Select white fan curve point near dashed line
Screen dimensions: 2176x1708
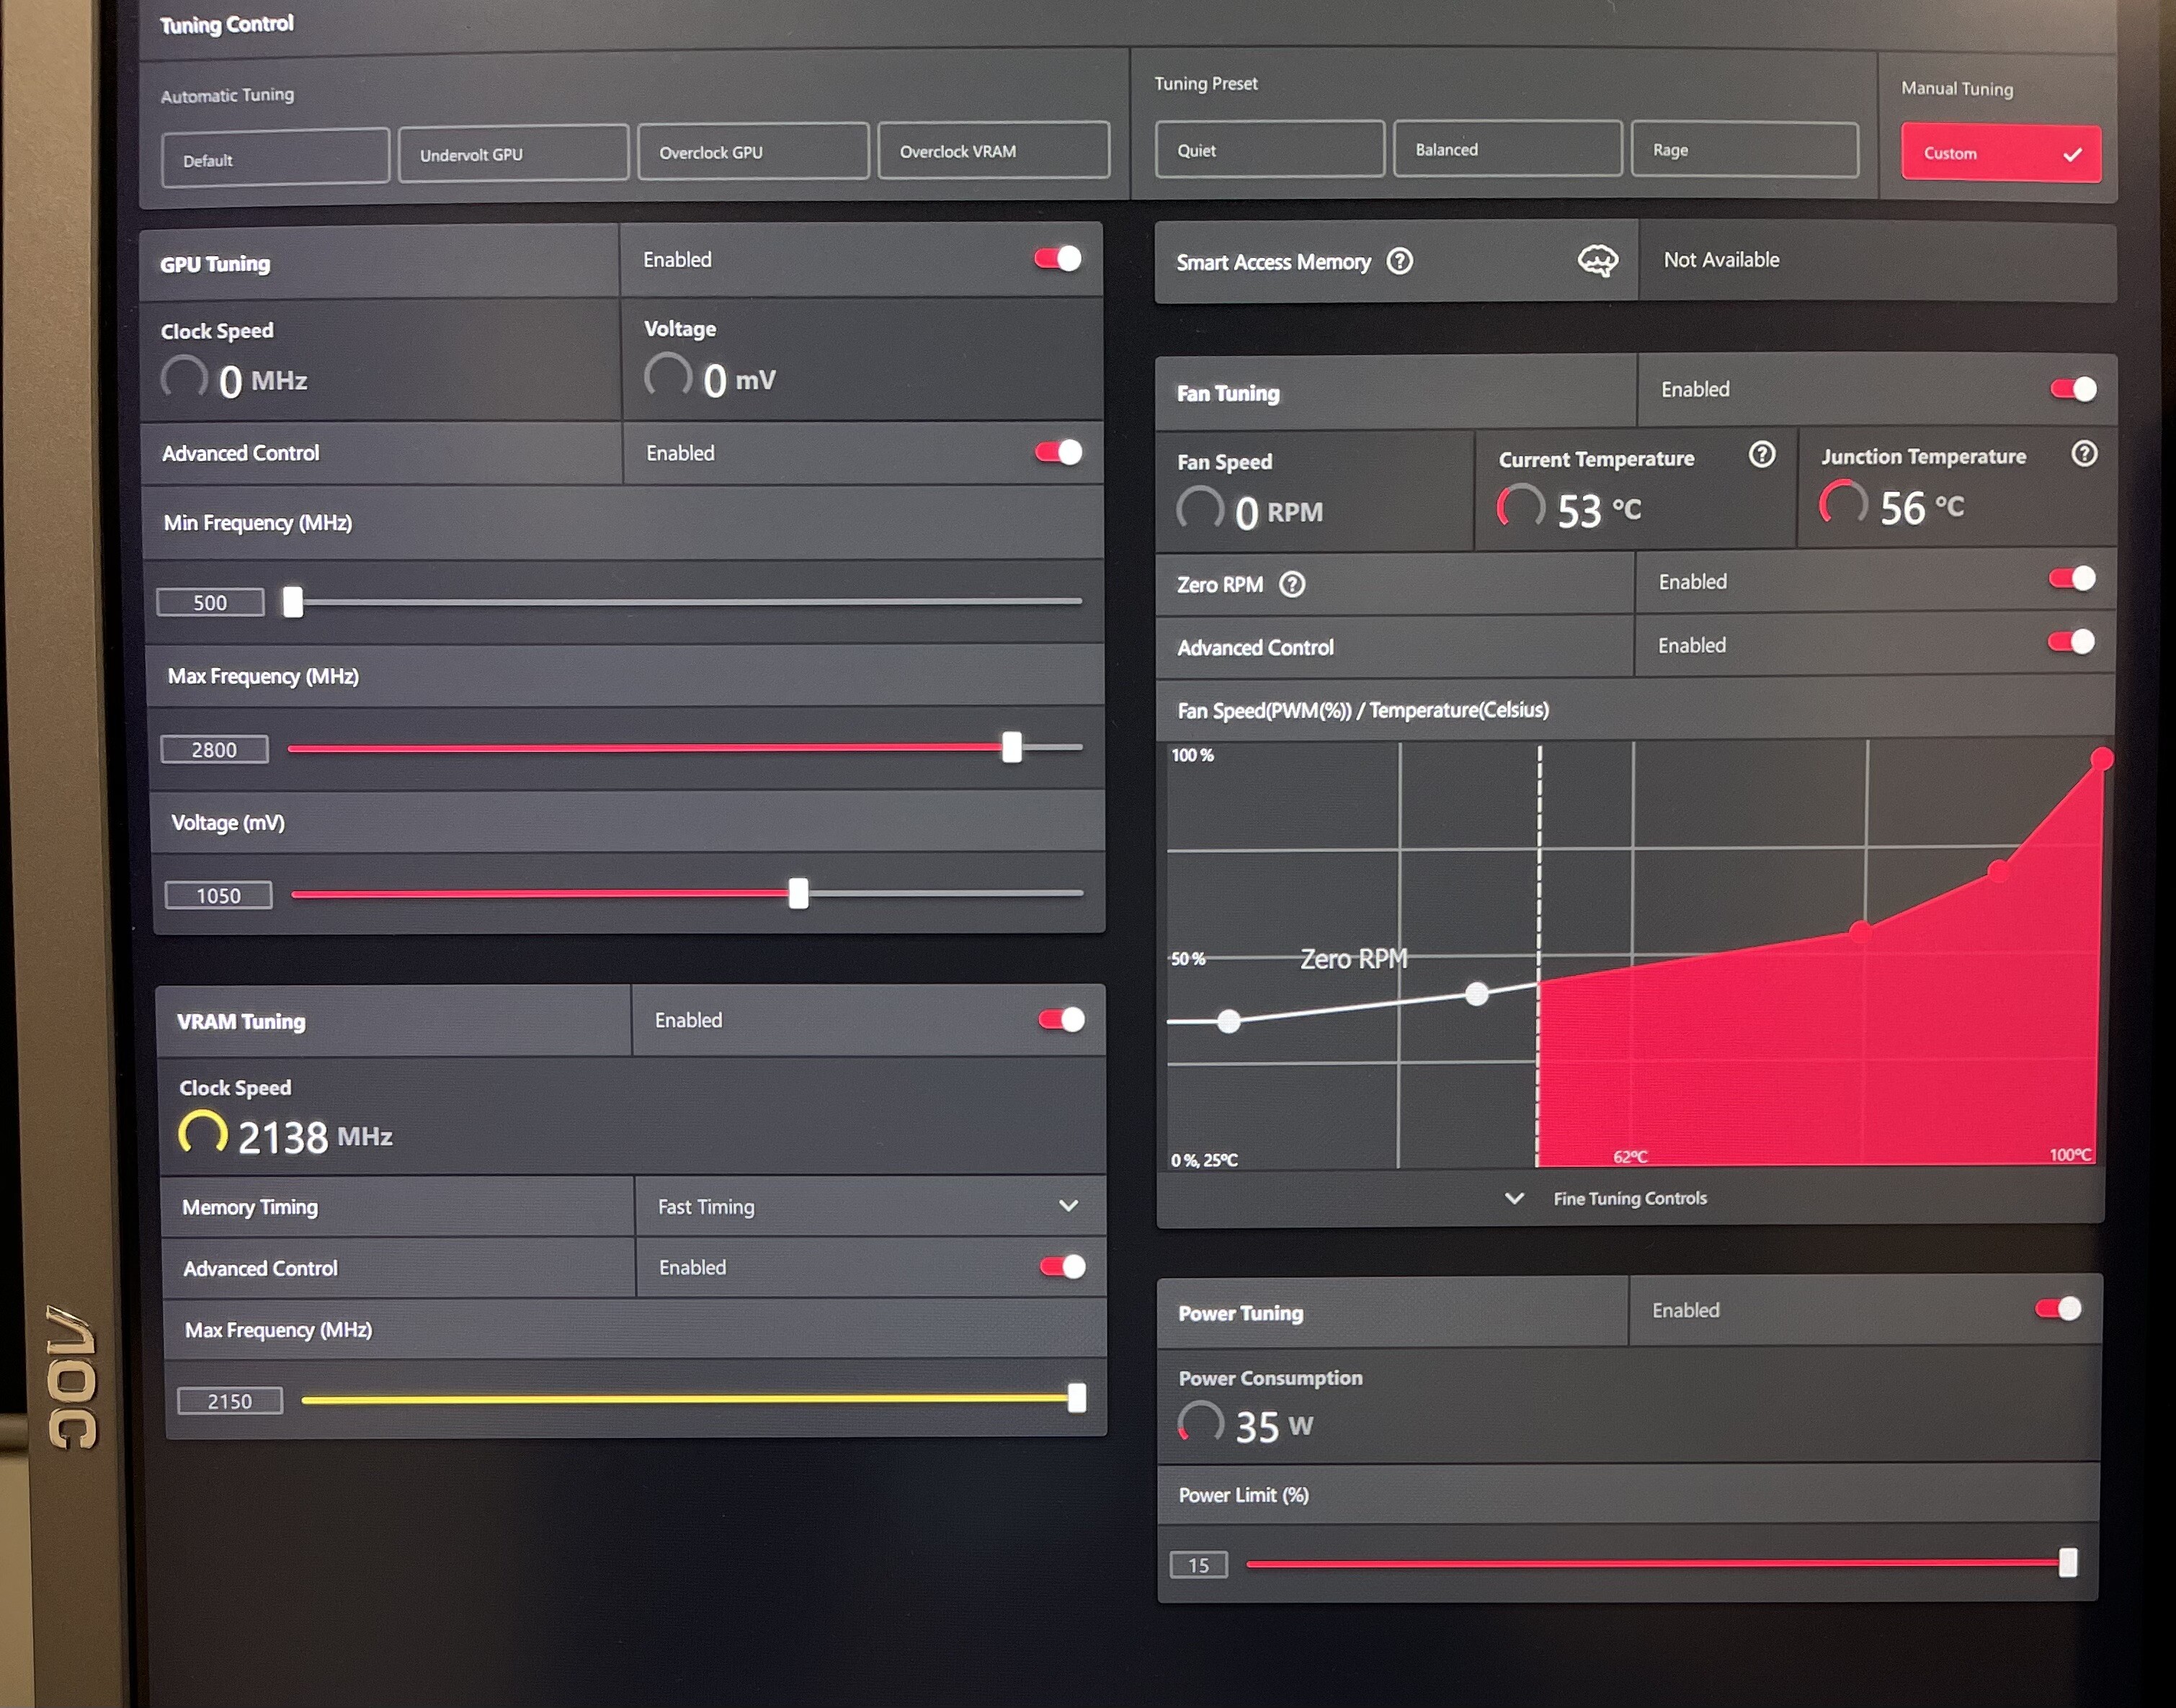[x=1477, y=993]
